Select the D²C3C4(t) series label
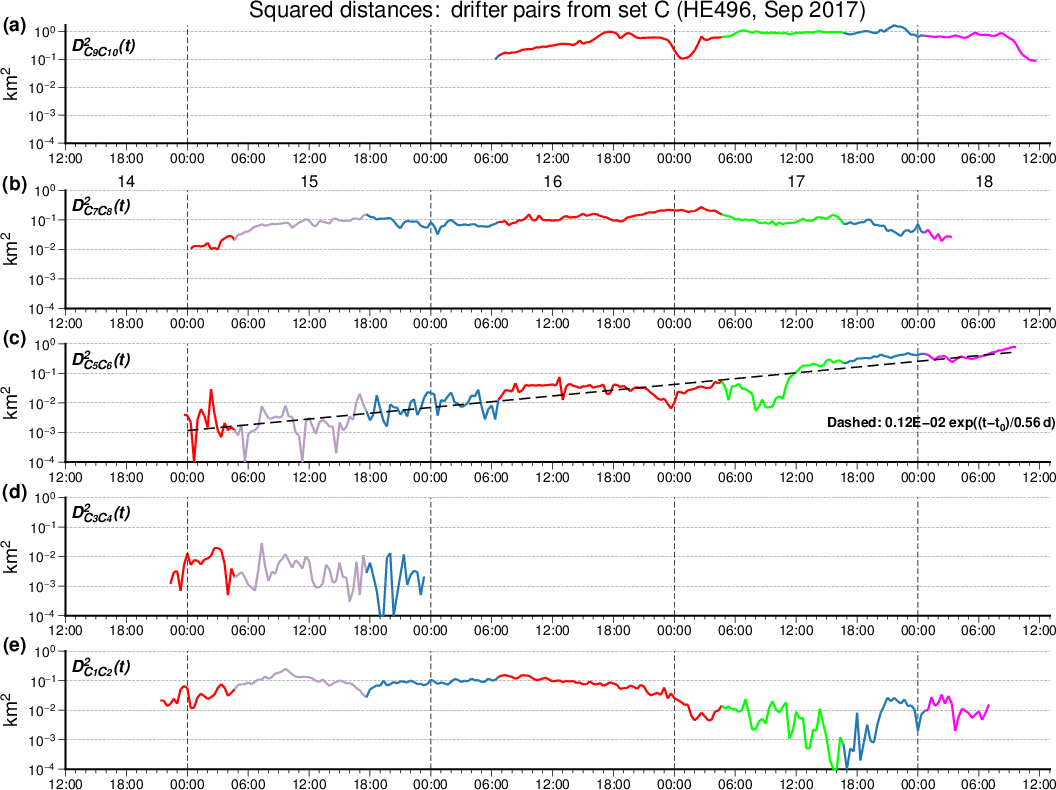The image size is (1056, 790). tap(100, 514)
